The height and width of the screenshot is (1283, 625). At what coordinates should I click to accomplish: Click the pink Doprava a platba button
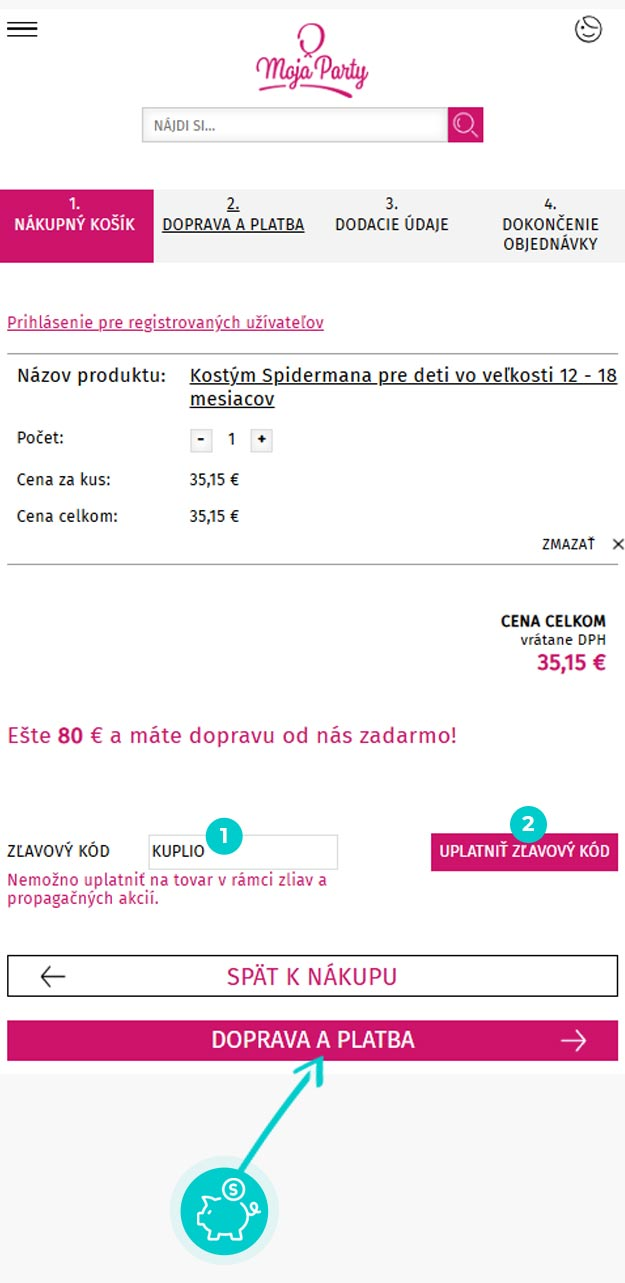312,1040
